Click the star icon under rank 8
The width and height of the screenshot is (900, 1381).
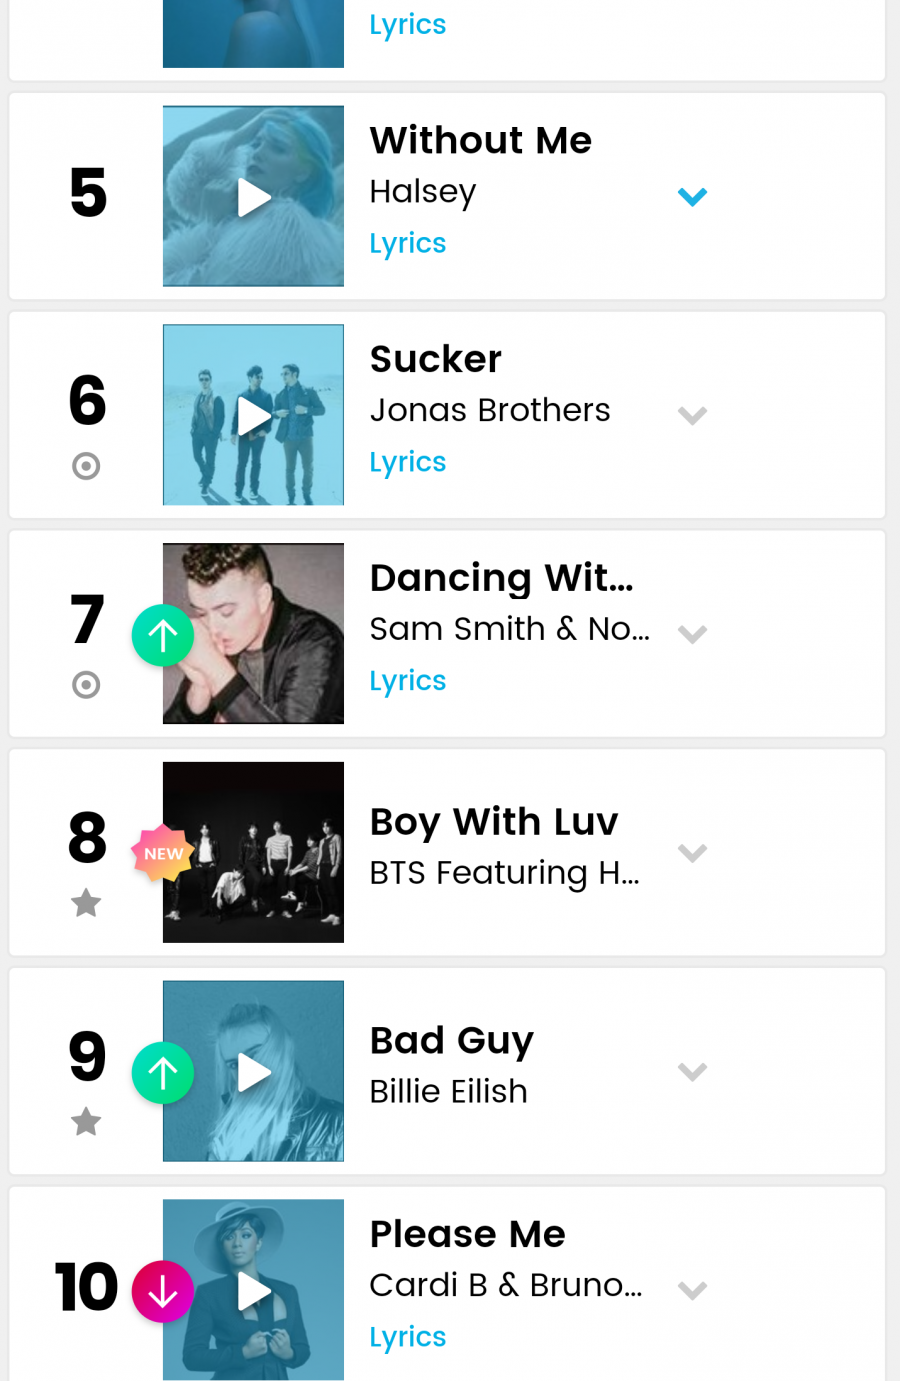(x=87, y=903)
